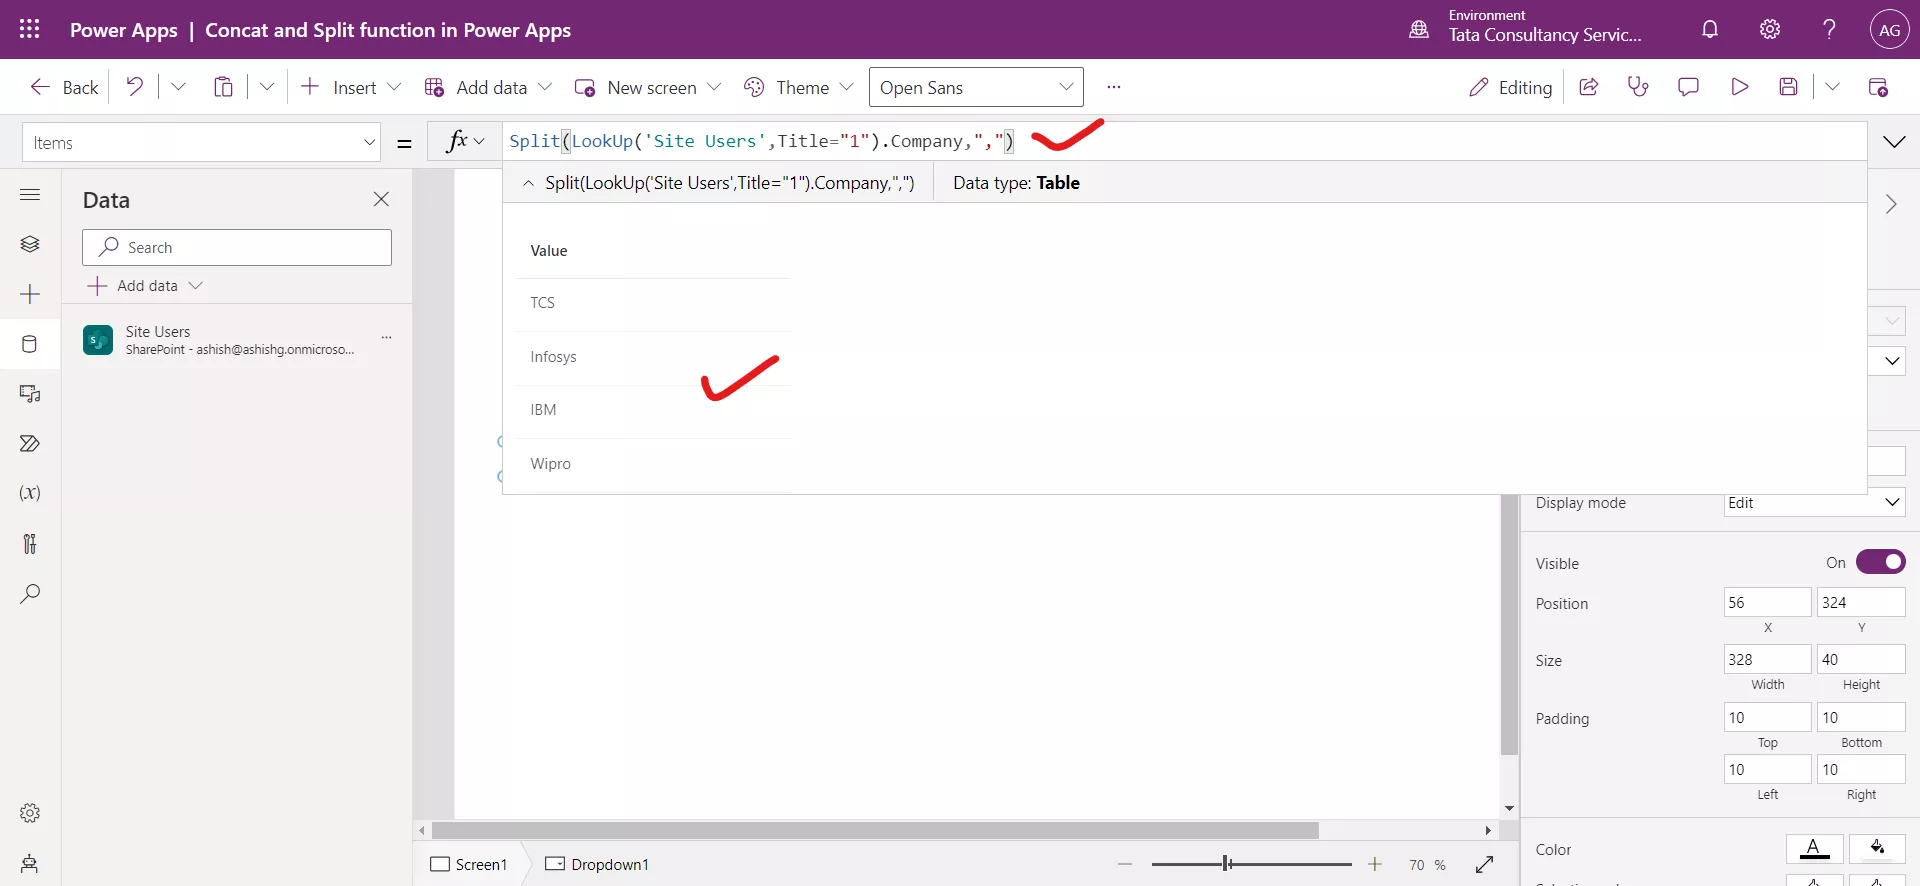Open the Tree view layers icon
1920x886 pixels.
click(x=30, y=244)
